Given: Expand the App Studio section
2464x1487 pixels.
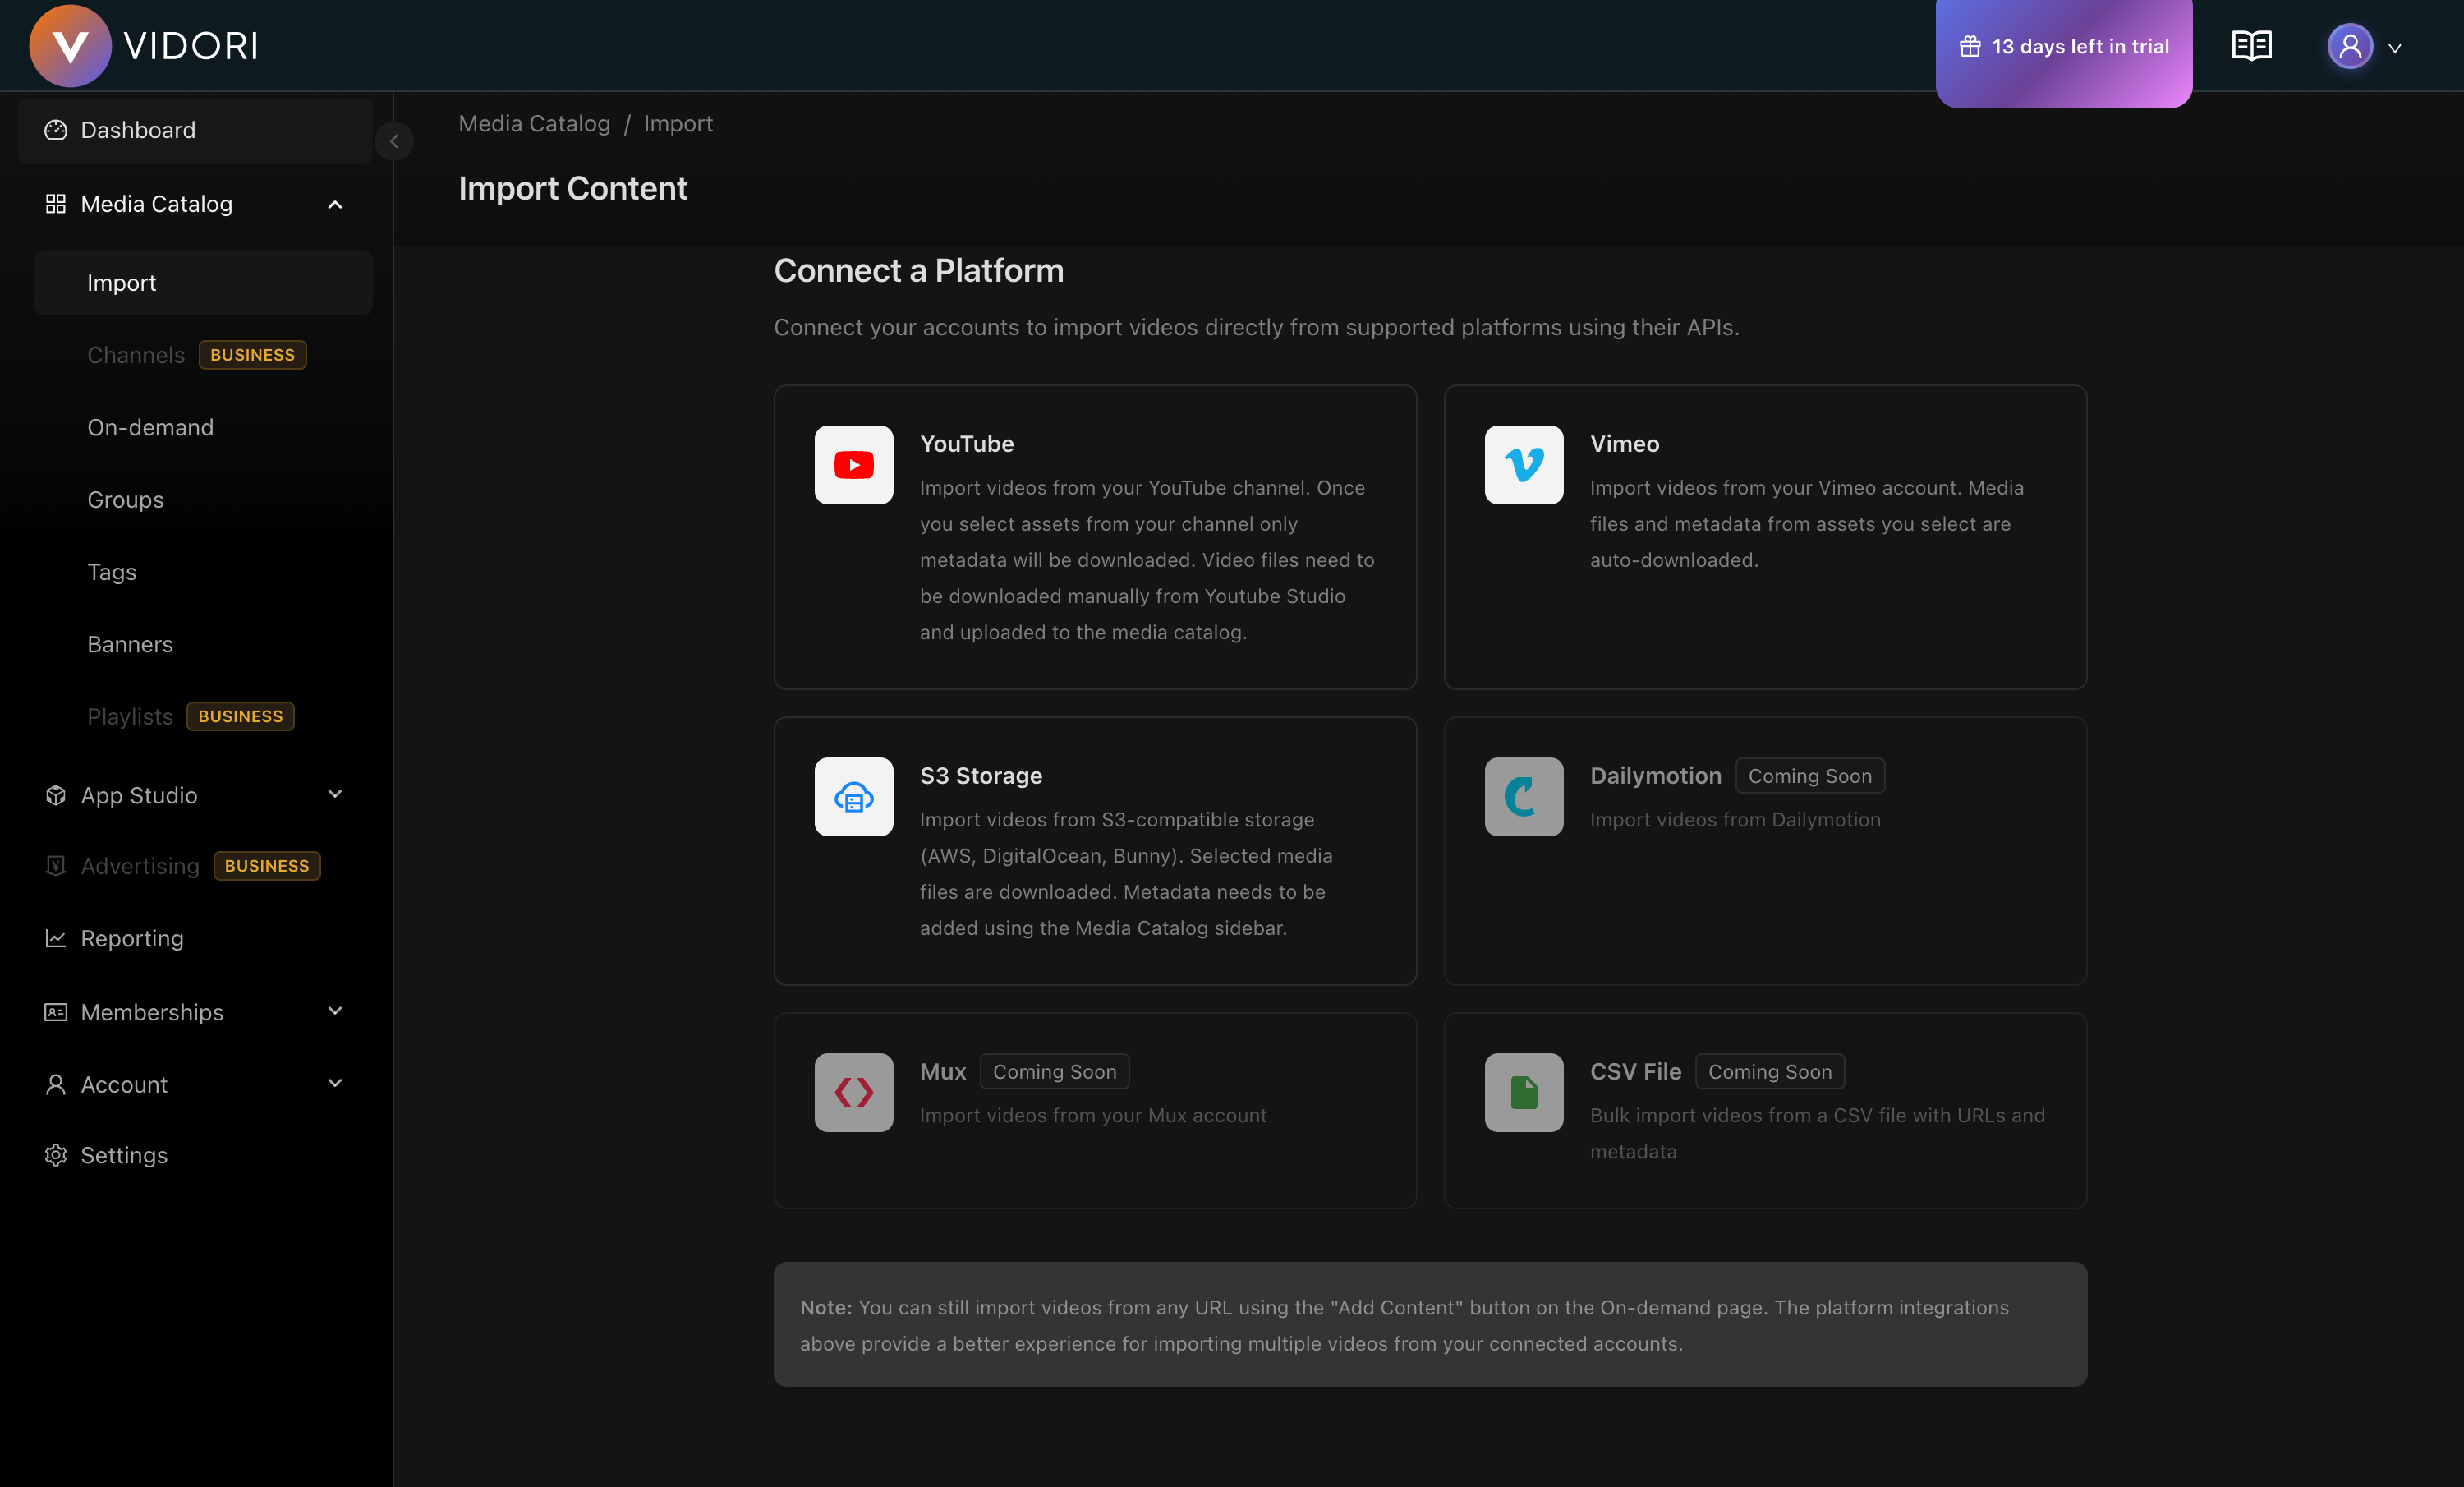Looking at the screenshot, I should [335, 794].
